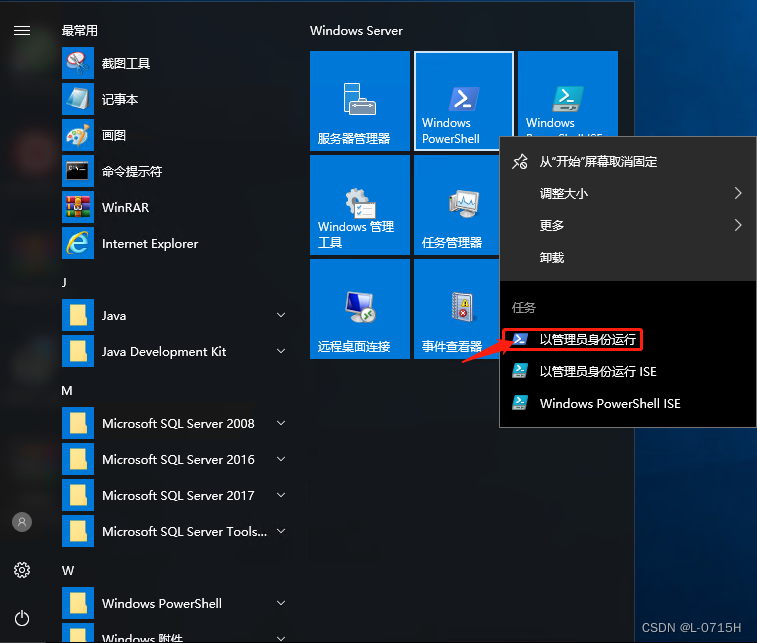Expand Microsoft SQL Server 2016 chevron
This screenshot has height=643, width=757.
pos(281,459)
